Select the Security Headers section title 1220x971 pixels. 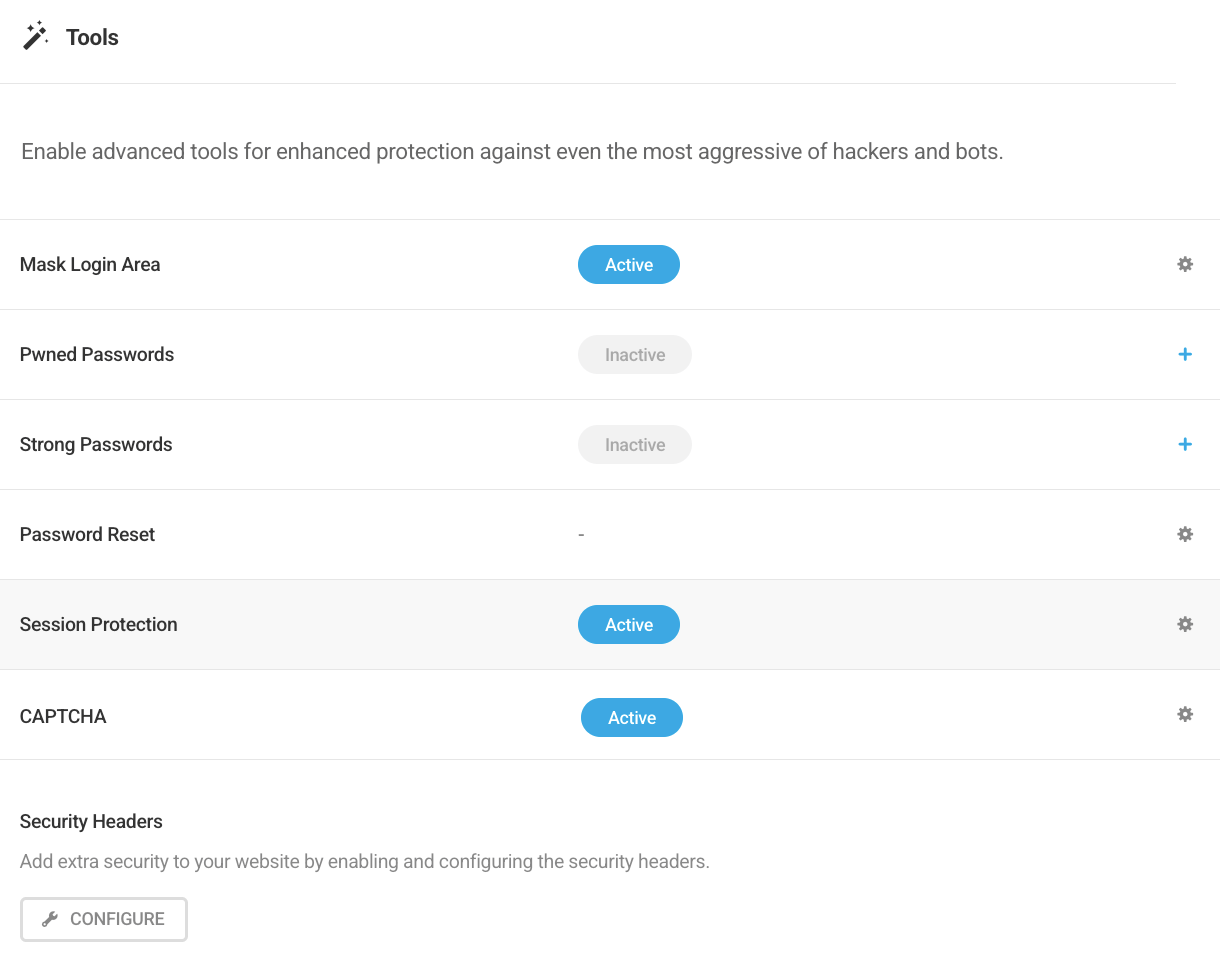pos(91,821)
